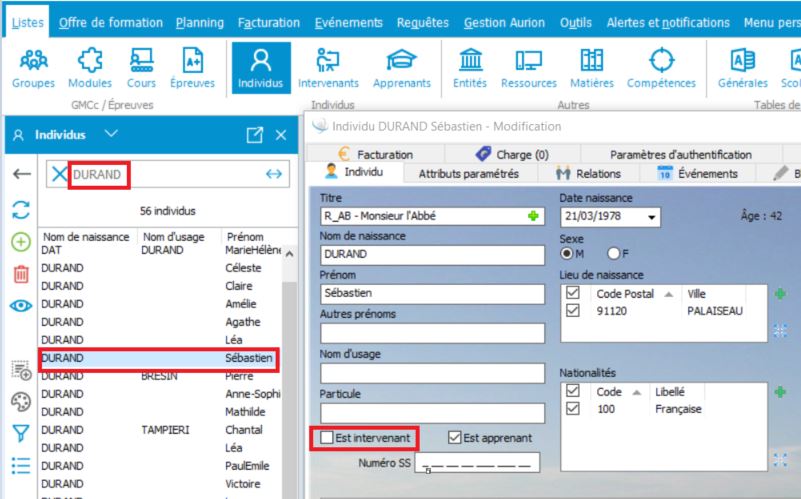Enable the Est intervenant checkbox
The width and height of the screenshot is (801, 499).
click(327, 437)
